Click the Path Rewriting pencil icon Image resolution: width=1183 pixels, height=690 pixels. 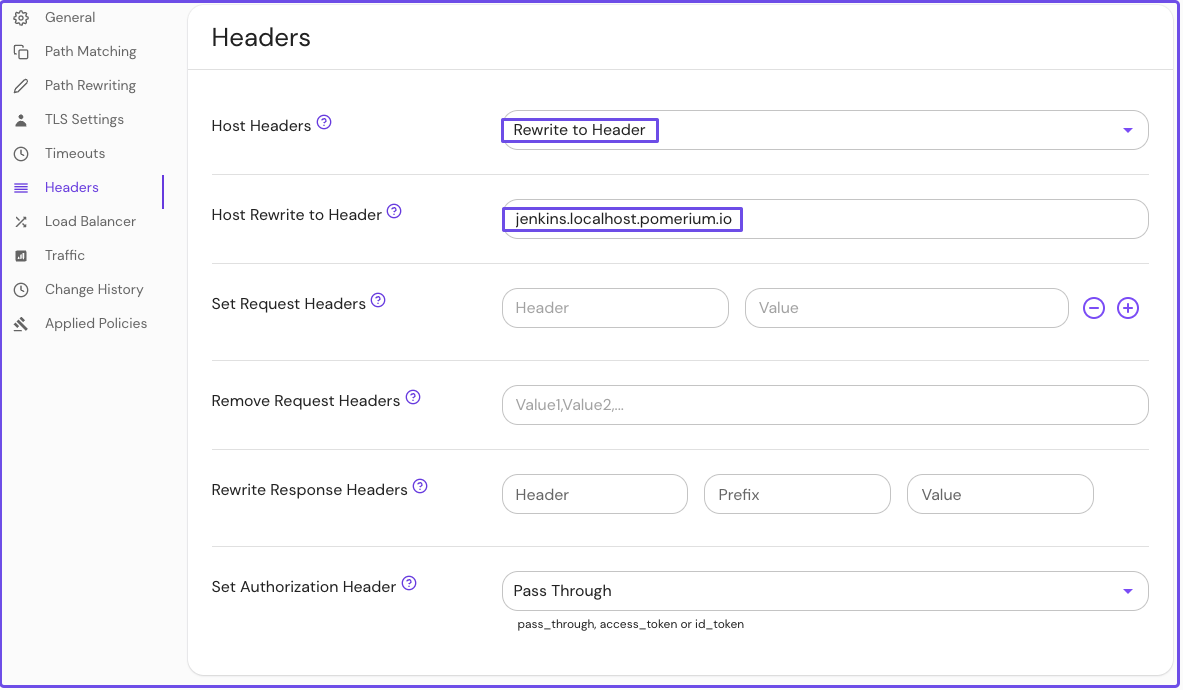[x=20, y=85]
